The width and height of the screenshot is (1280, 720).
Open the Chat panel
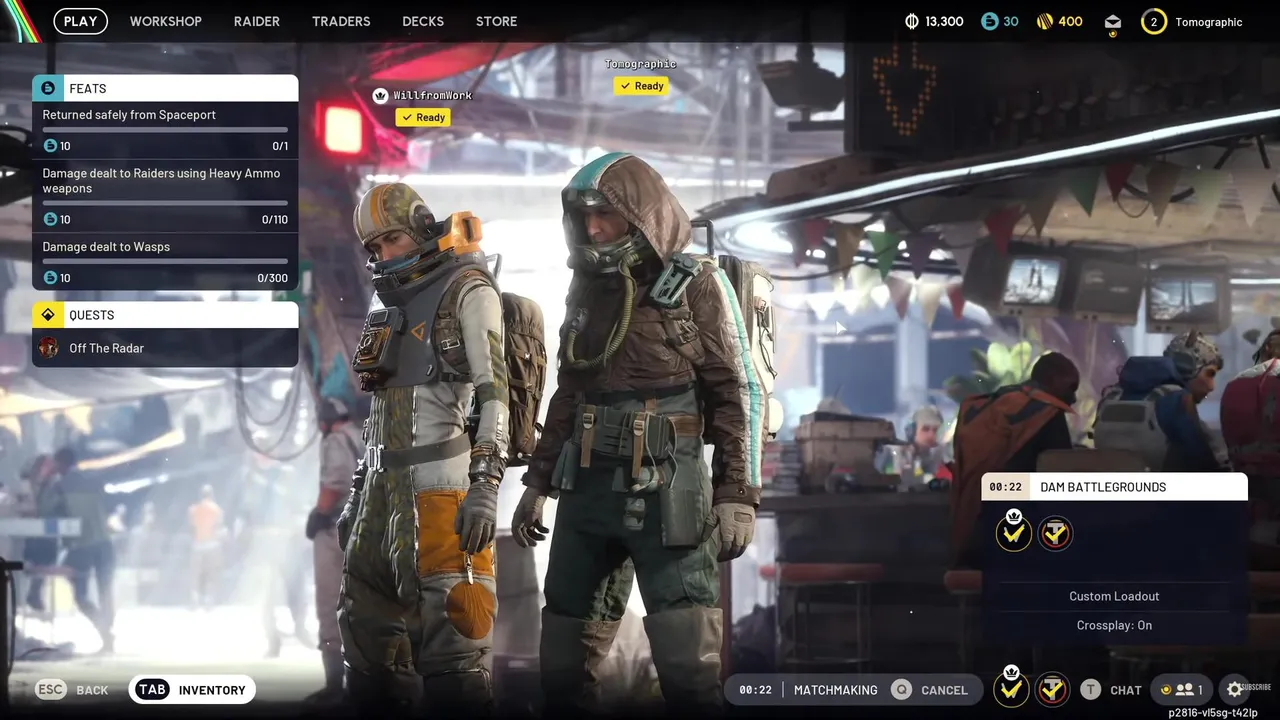coord(1125,690)
